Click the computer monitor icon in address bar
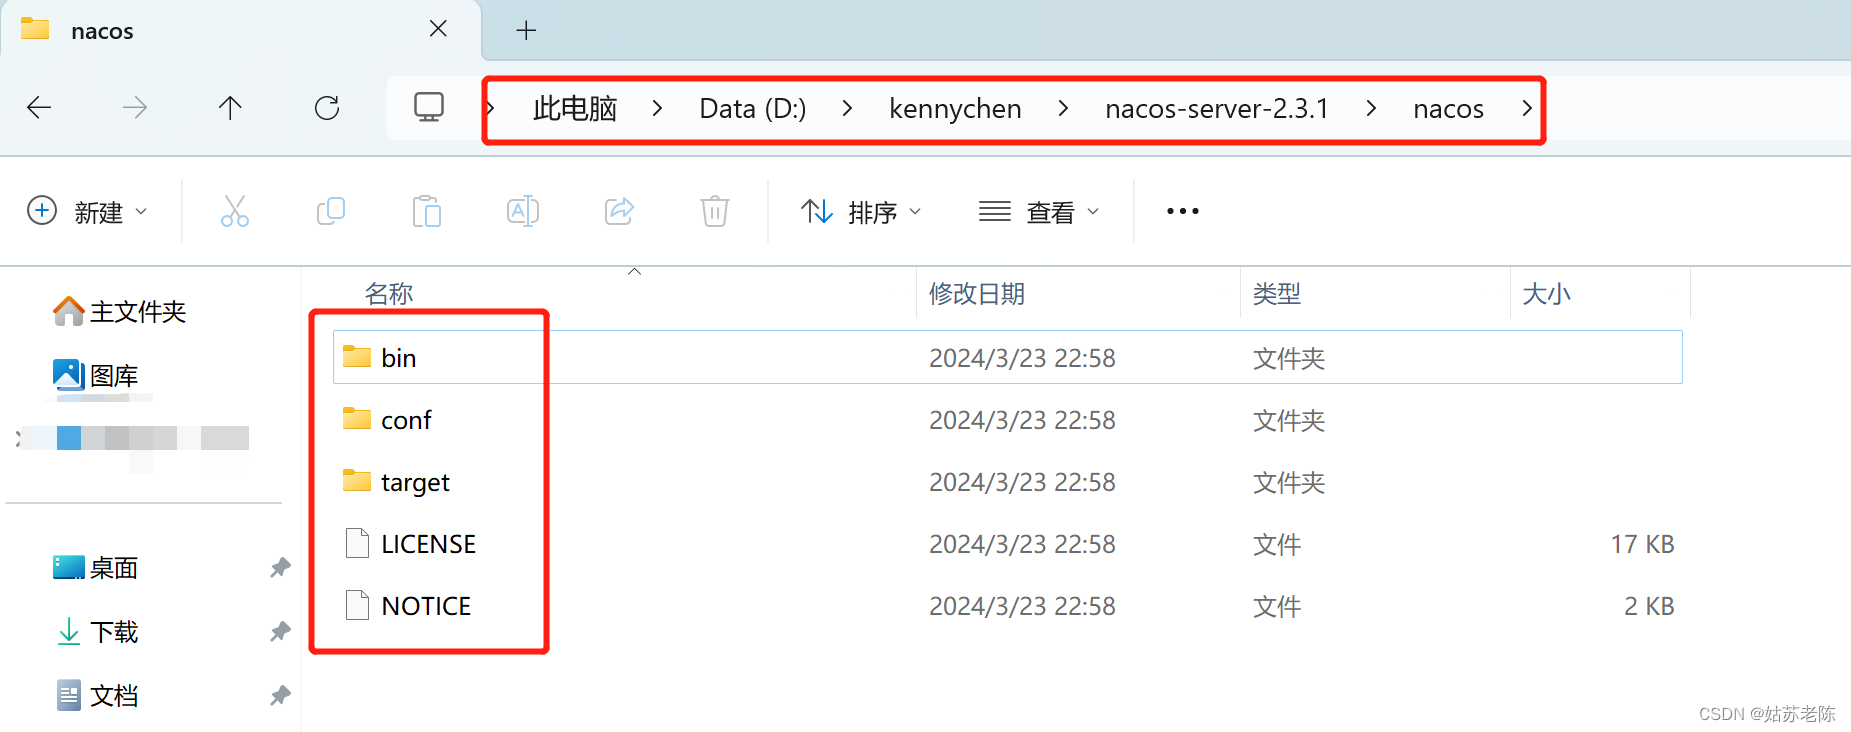 pos(429,107)
